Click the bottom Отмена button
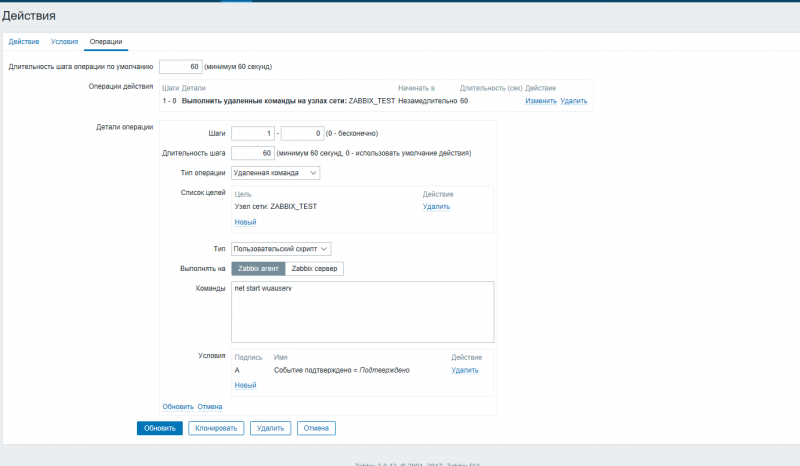This screenshot has height=466, width=800. tap(316, 428)
